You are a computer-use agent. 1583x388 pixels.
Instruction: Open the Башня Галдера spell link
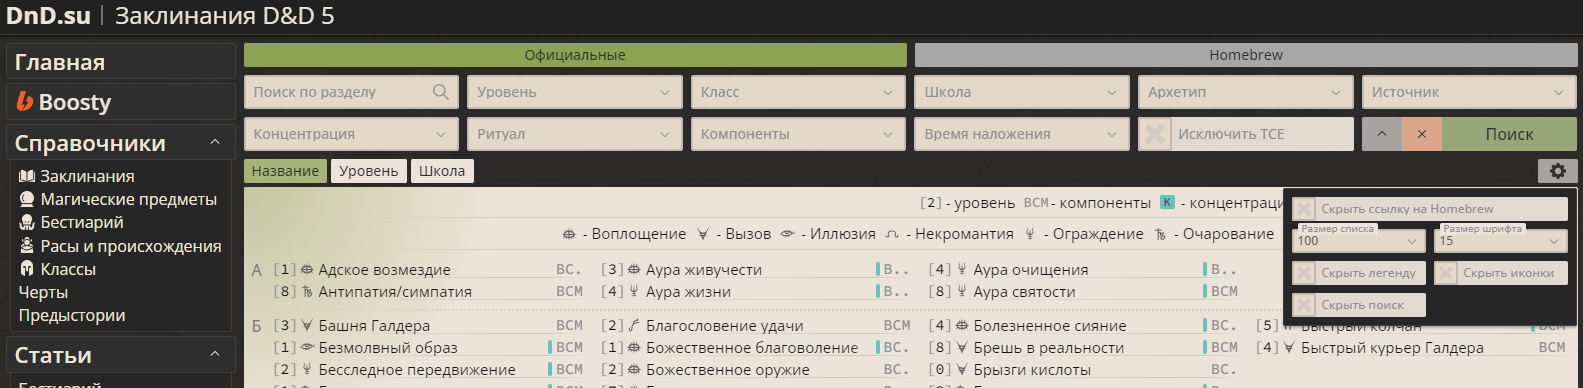tap(374, 325)
